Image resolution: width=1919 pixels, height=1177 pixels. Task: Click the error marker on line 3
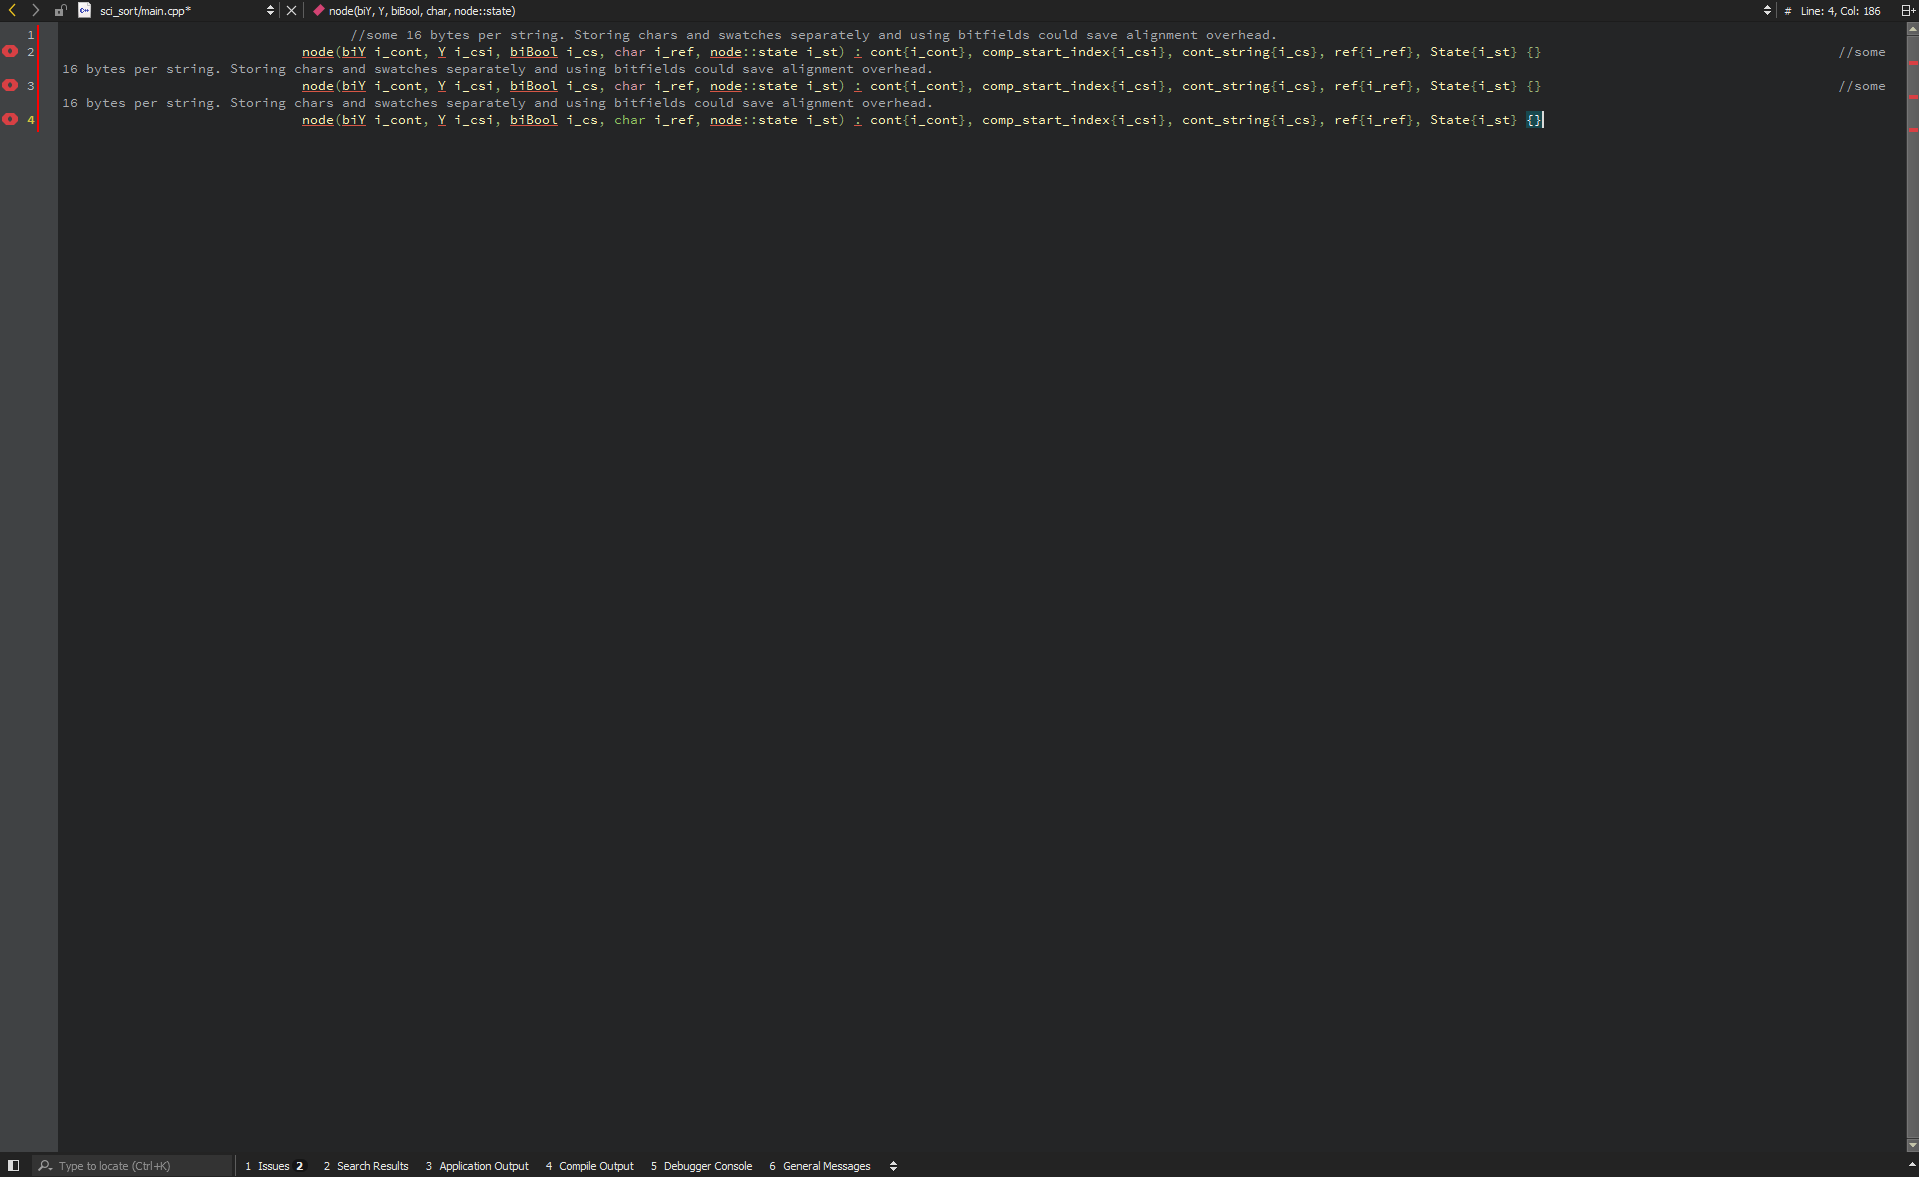10,85
